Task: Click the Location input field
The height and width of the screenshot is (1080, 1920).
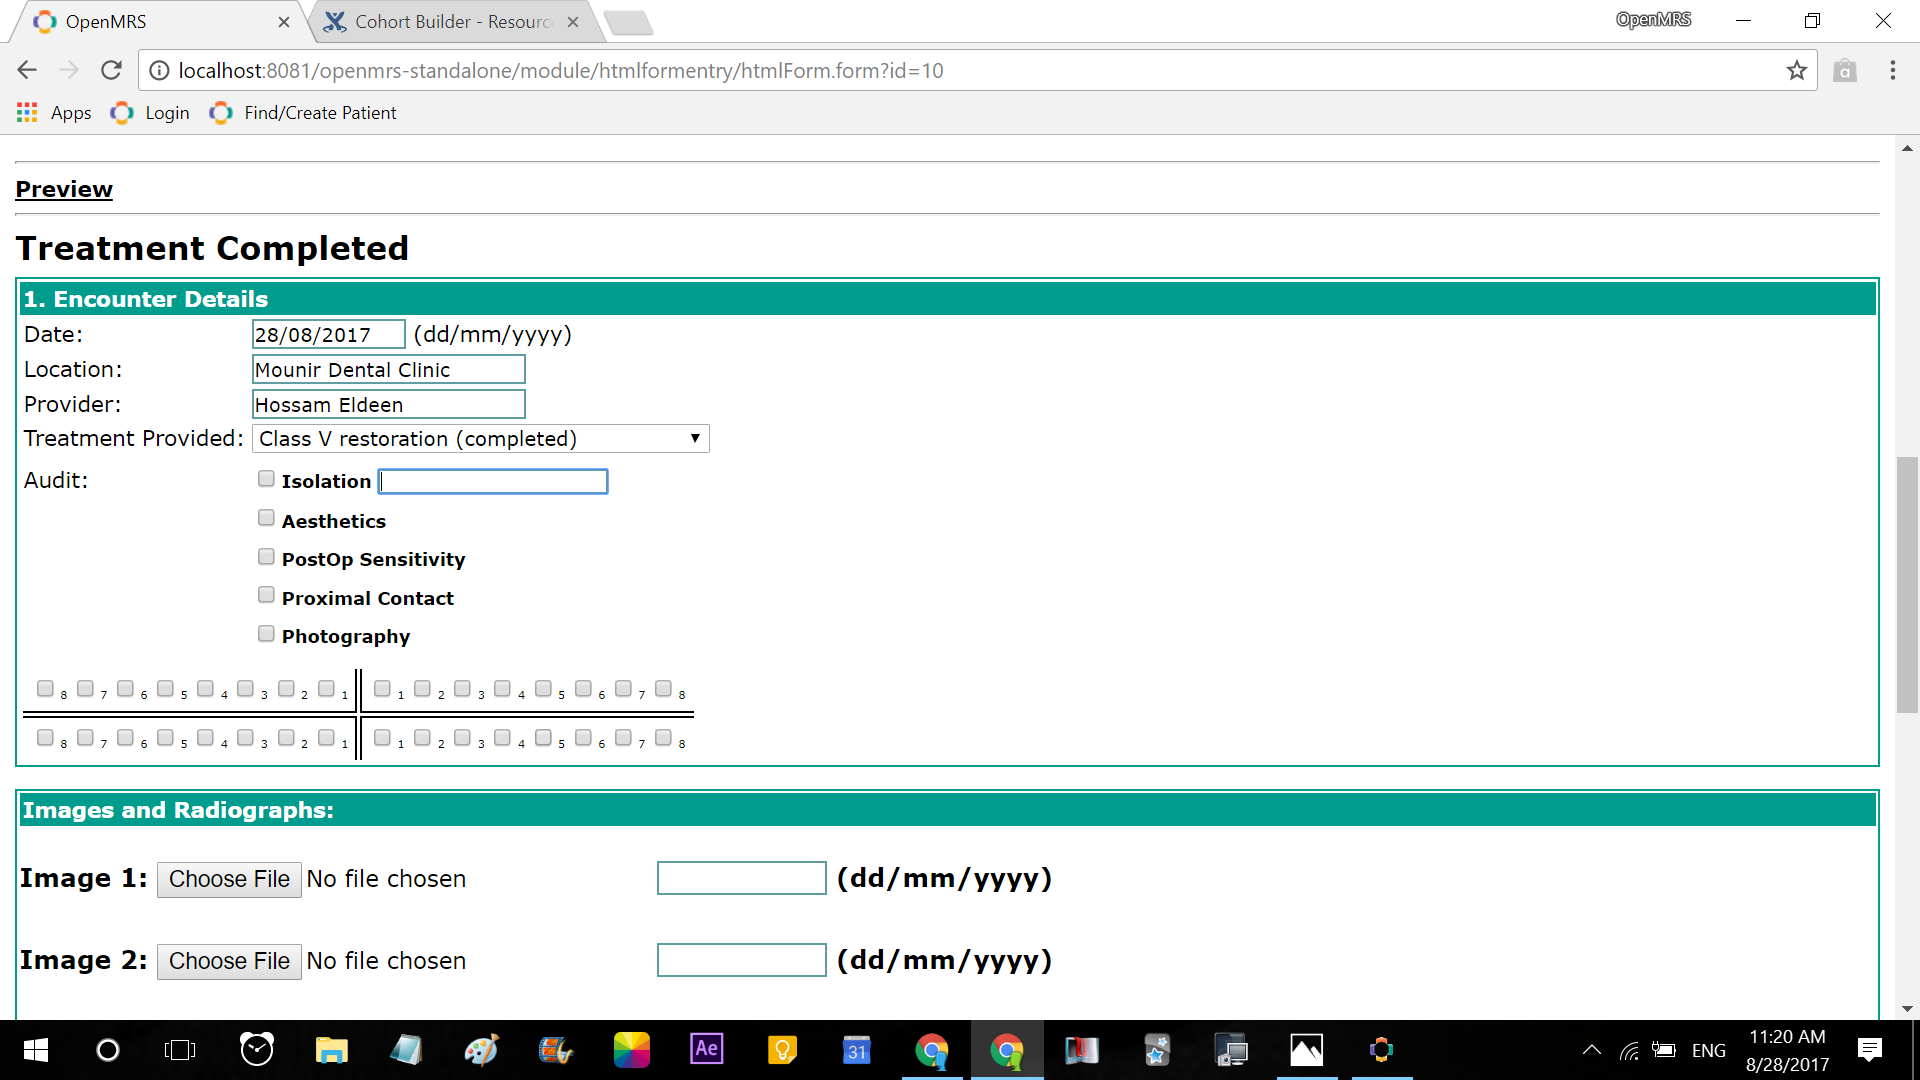Action: (x=388, y=369)
